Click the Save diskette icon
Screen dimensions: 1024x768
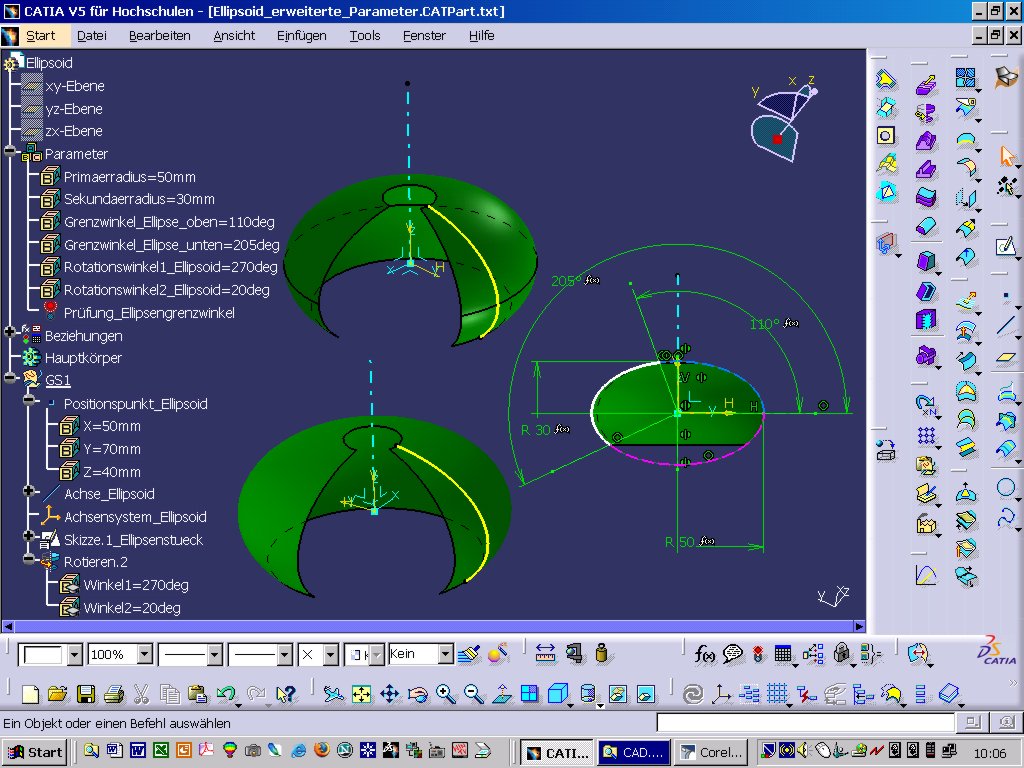coord(86,694)
